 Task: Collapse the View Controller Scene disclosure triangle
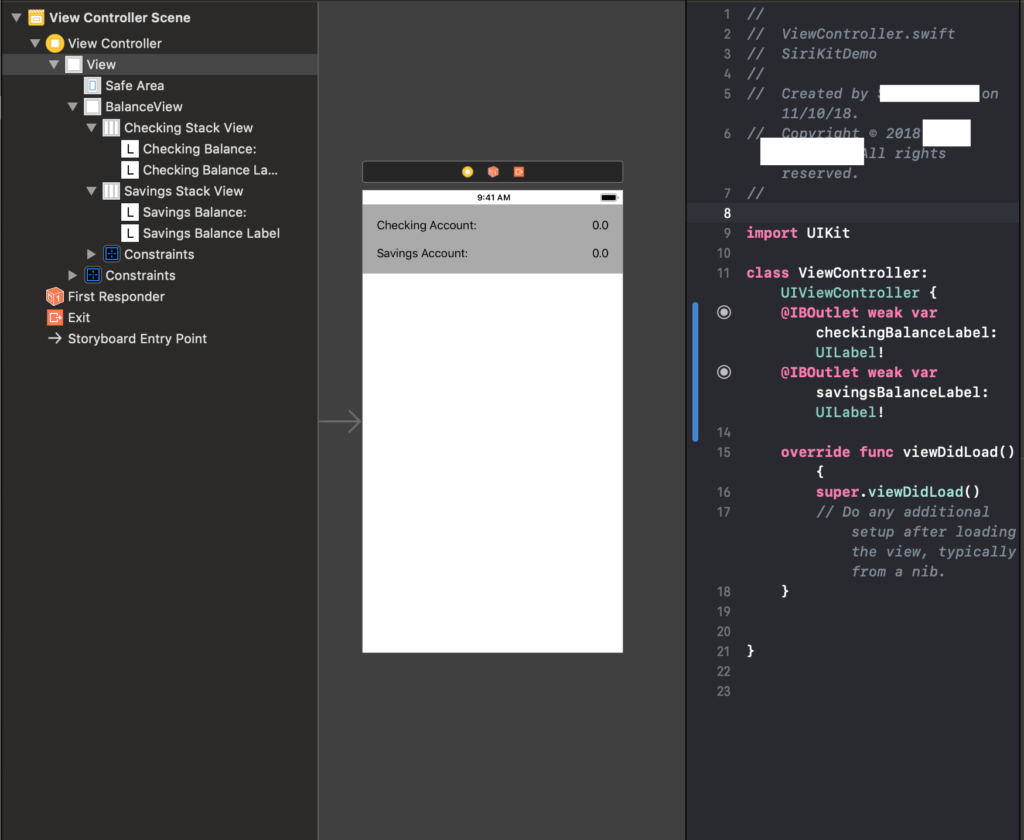(16, 18)
